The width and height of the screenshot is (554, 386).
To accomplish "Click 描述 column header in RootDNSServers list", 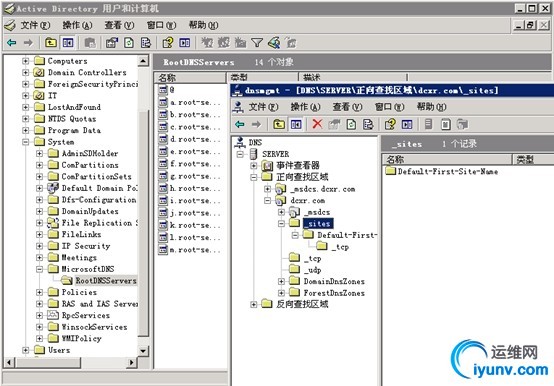I will coord(353,77).
